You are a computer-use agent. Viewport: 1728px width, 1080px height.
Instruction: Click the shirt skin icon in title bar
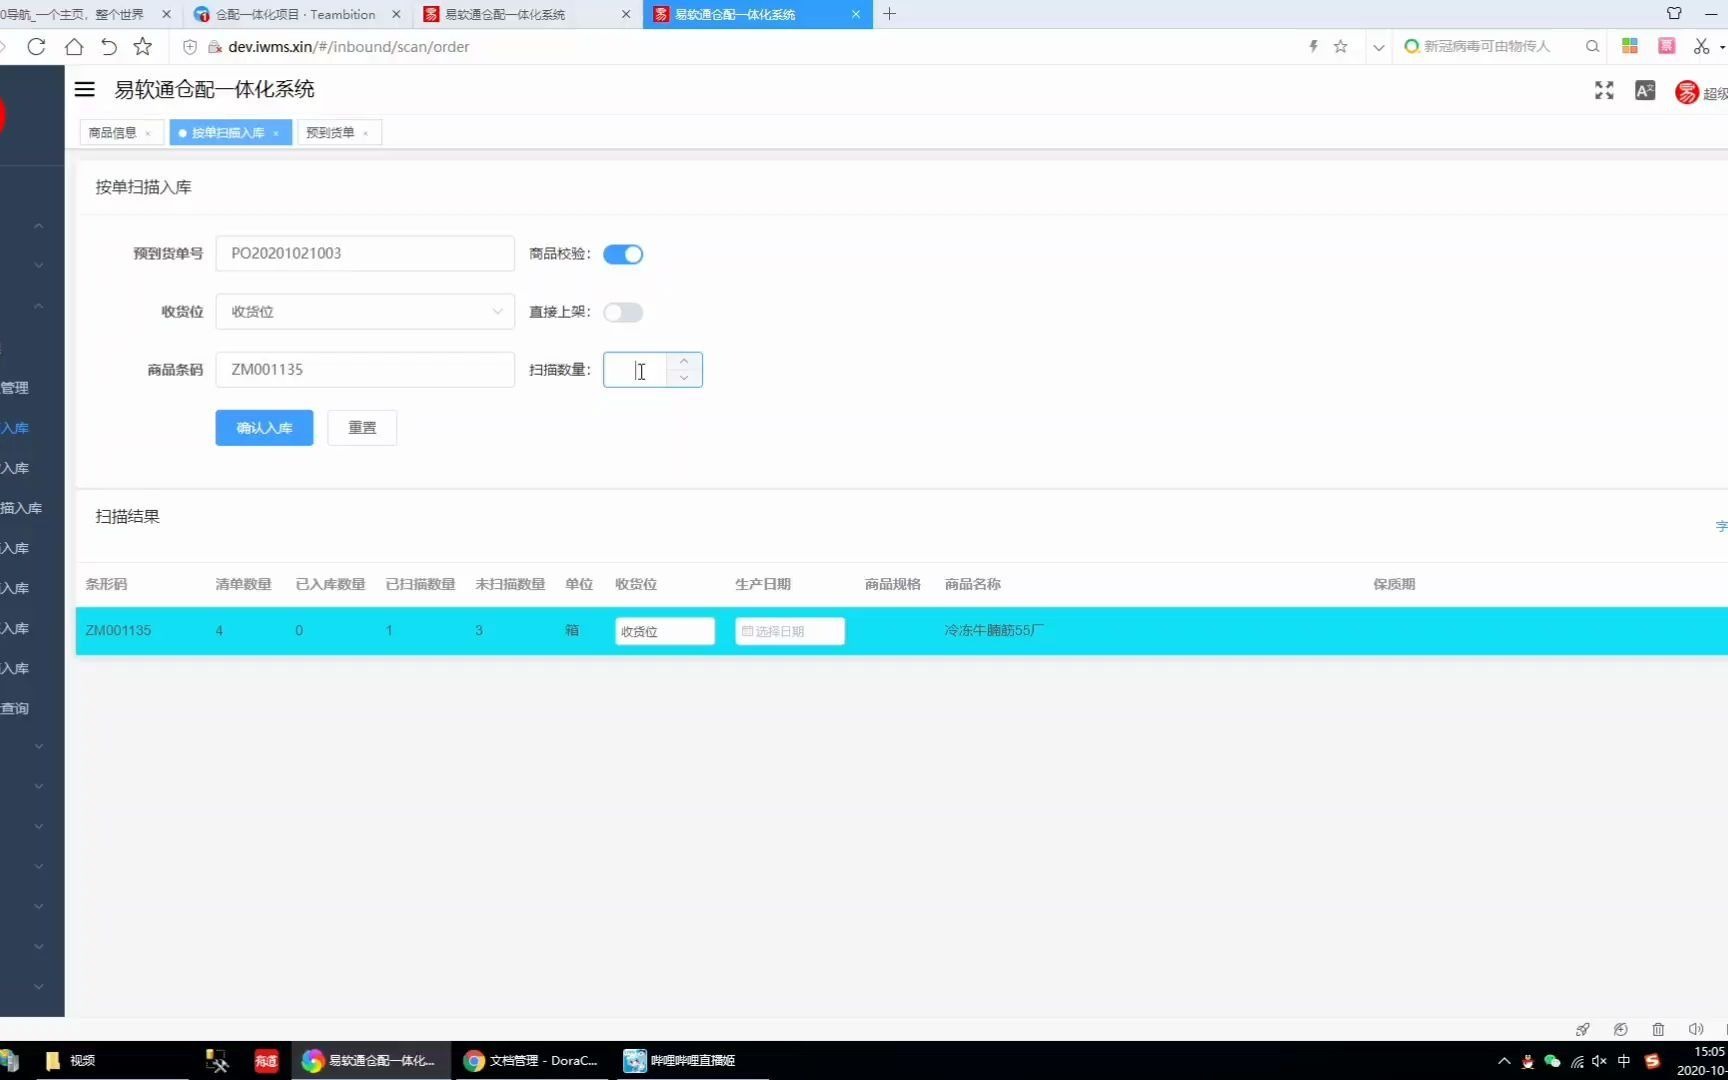[1674, 13]
